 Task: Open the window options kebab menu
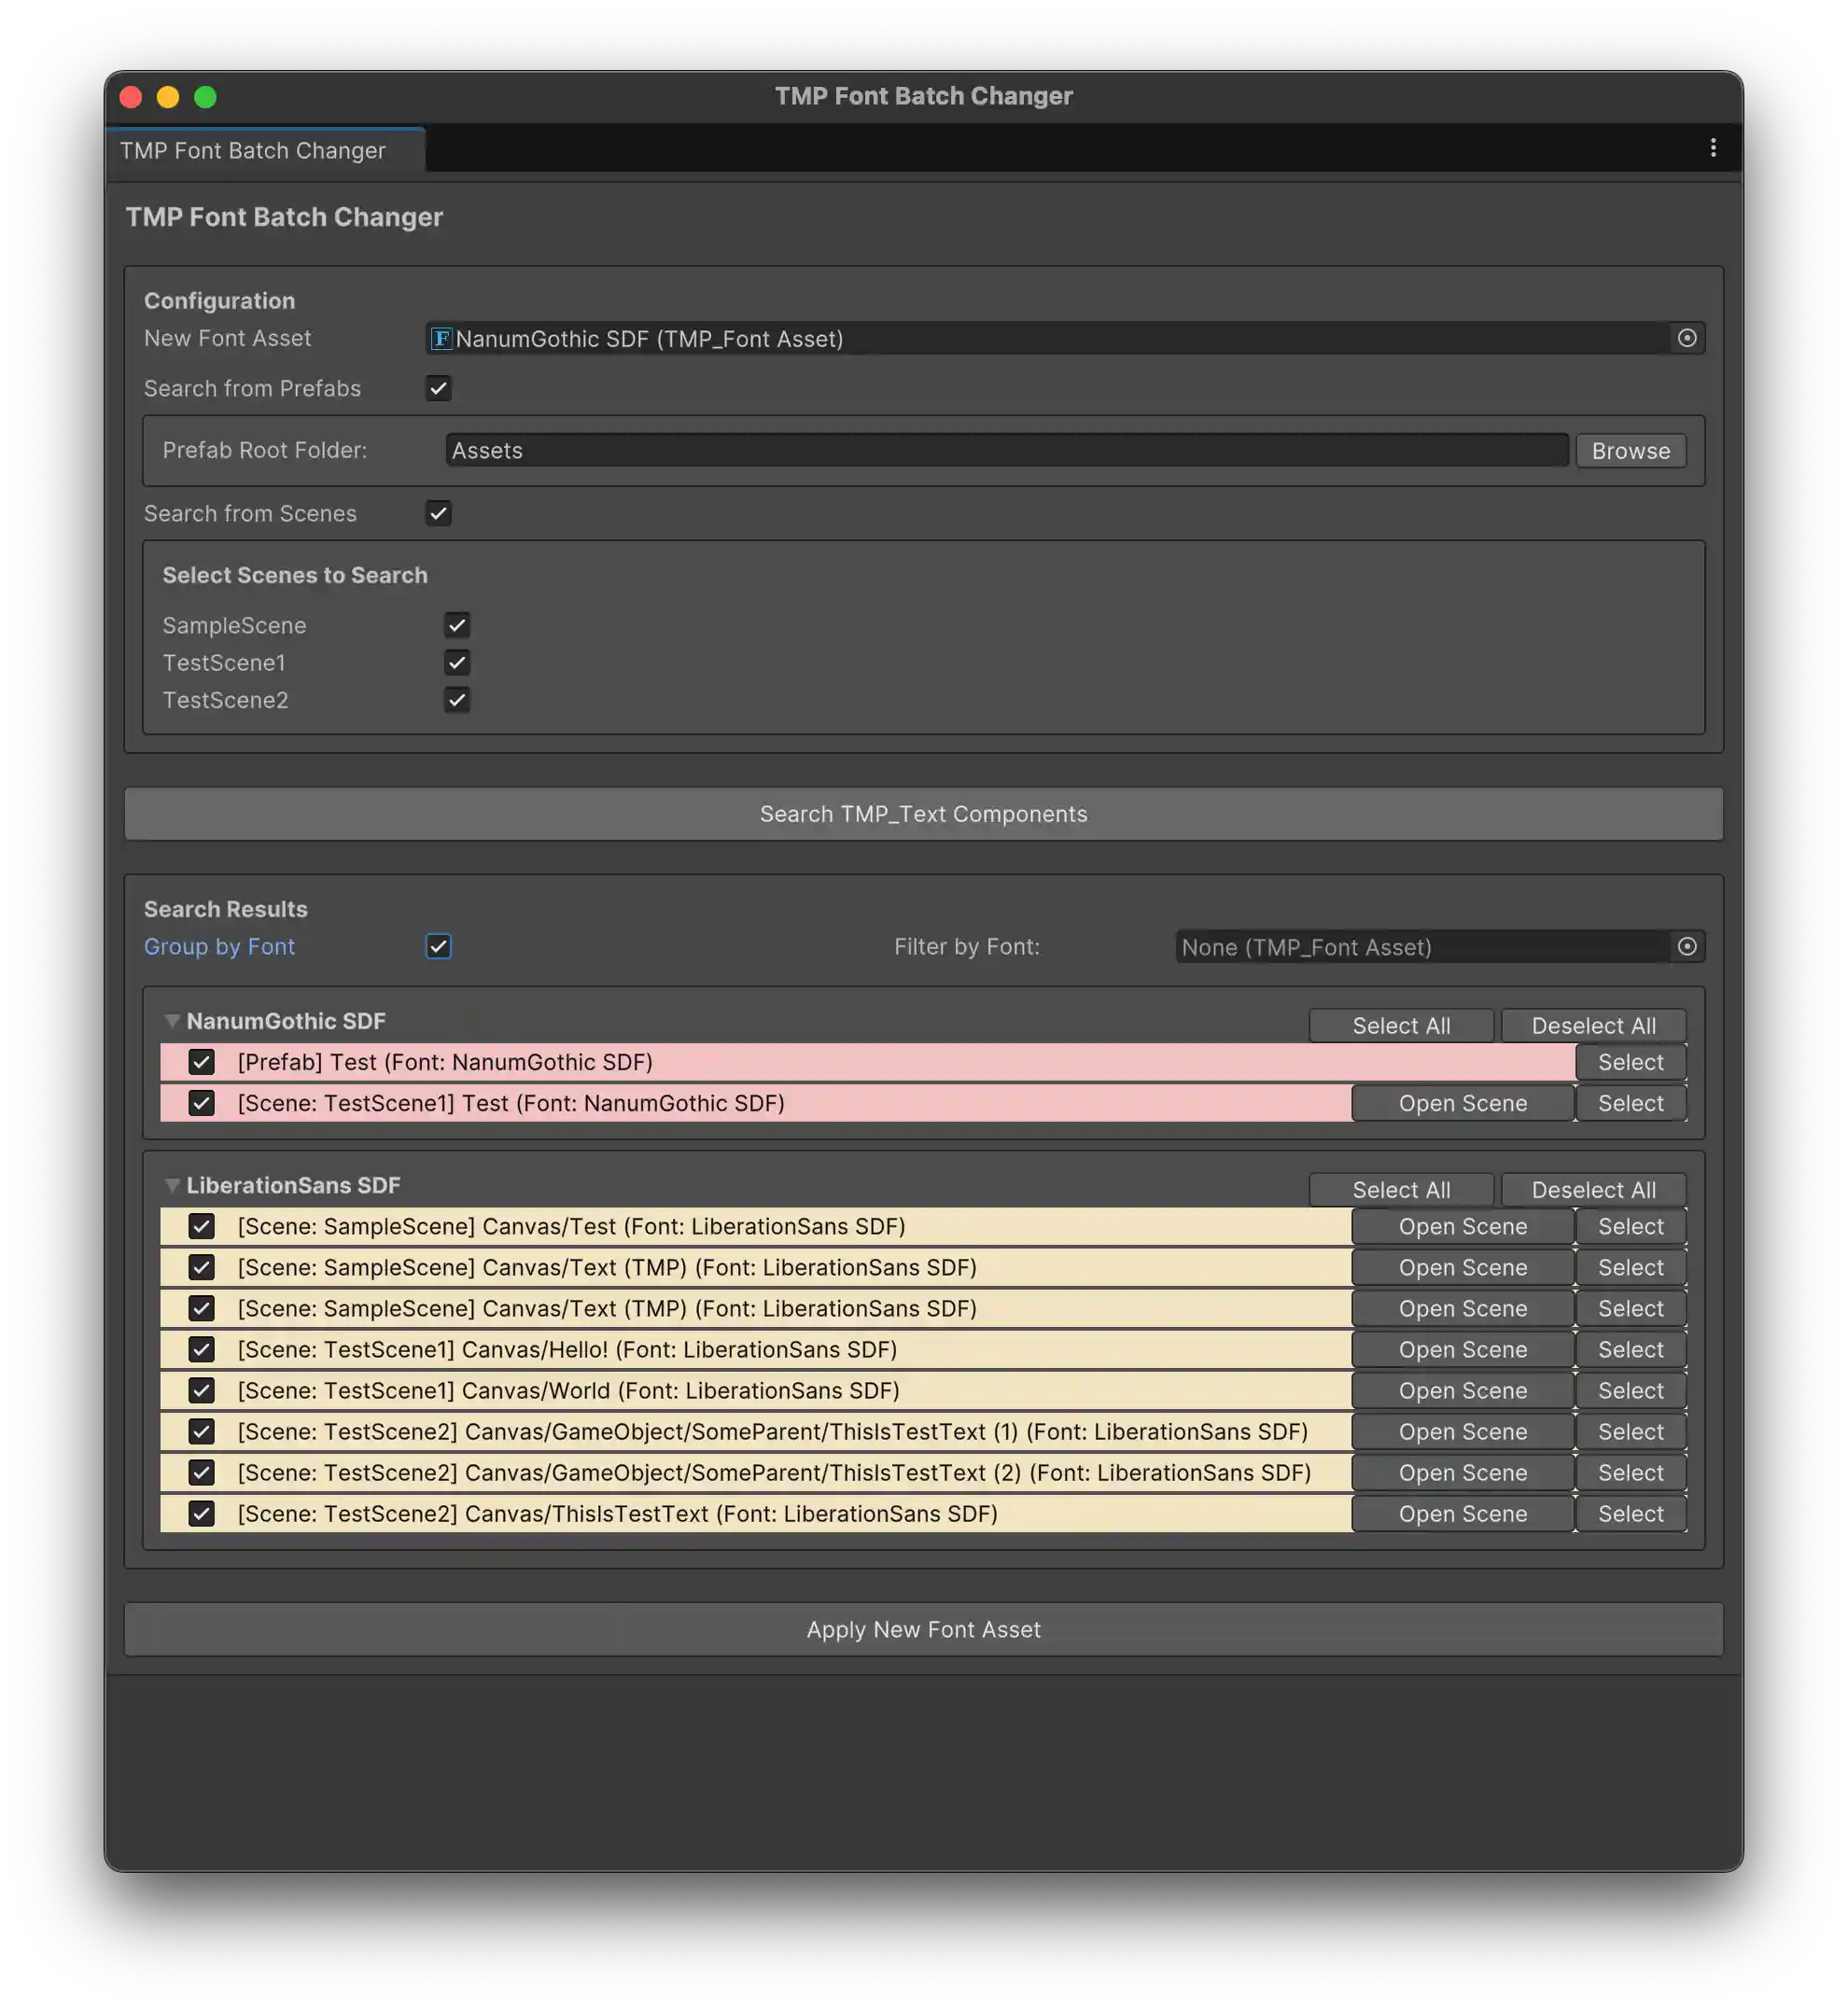tap(1713, 148)
